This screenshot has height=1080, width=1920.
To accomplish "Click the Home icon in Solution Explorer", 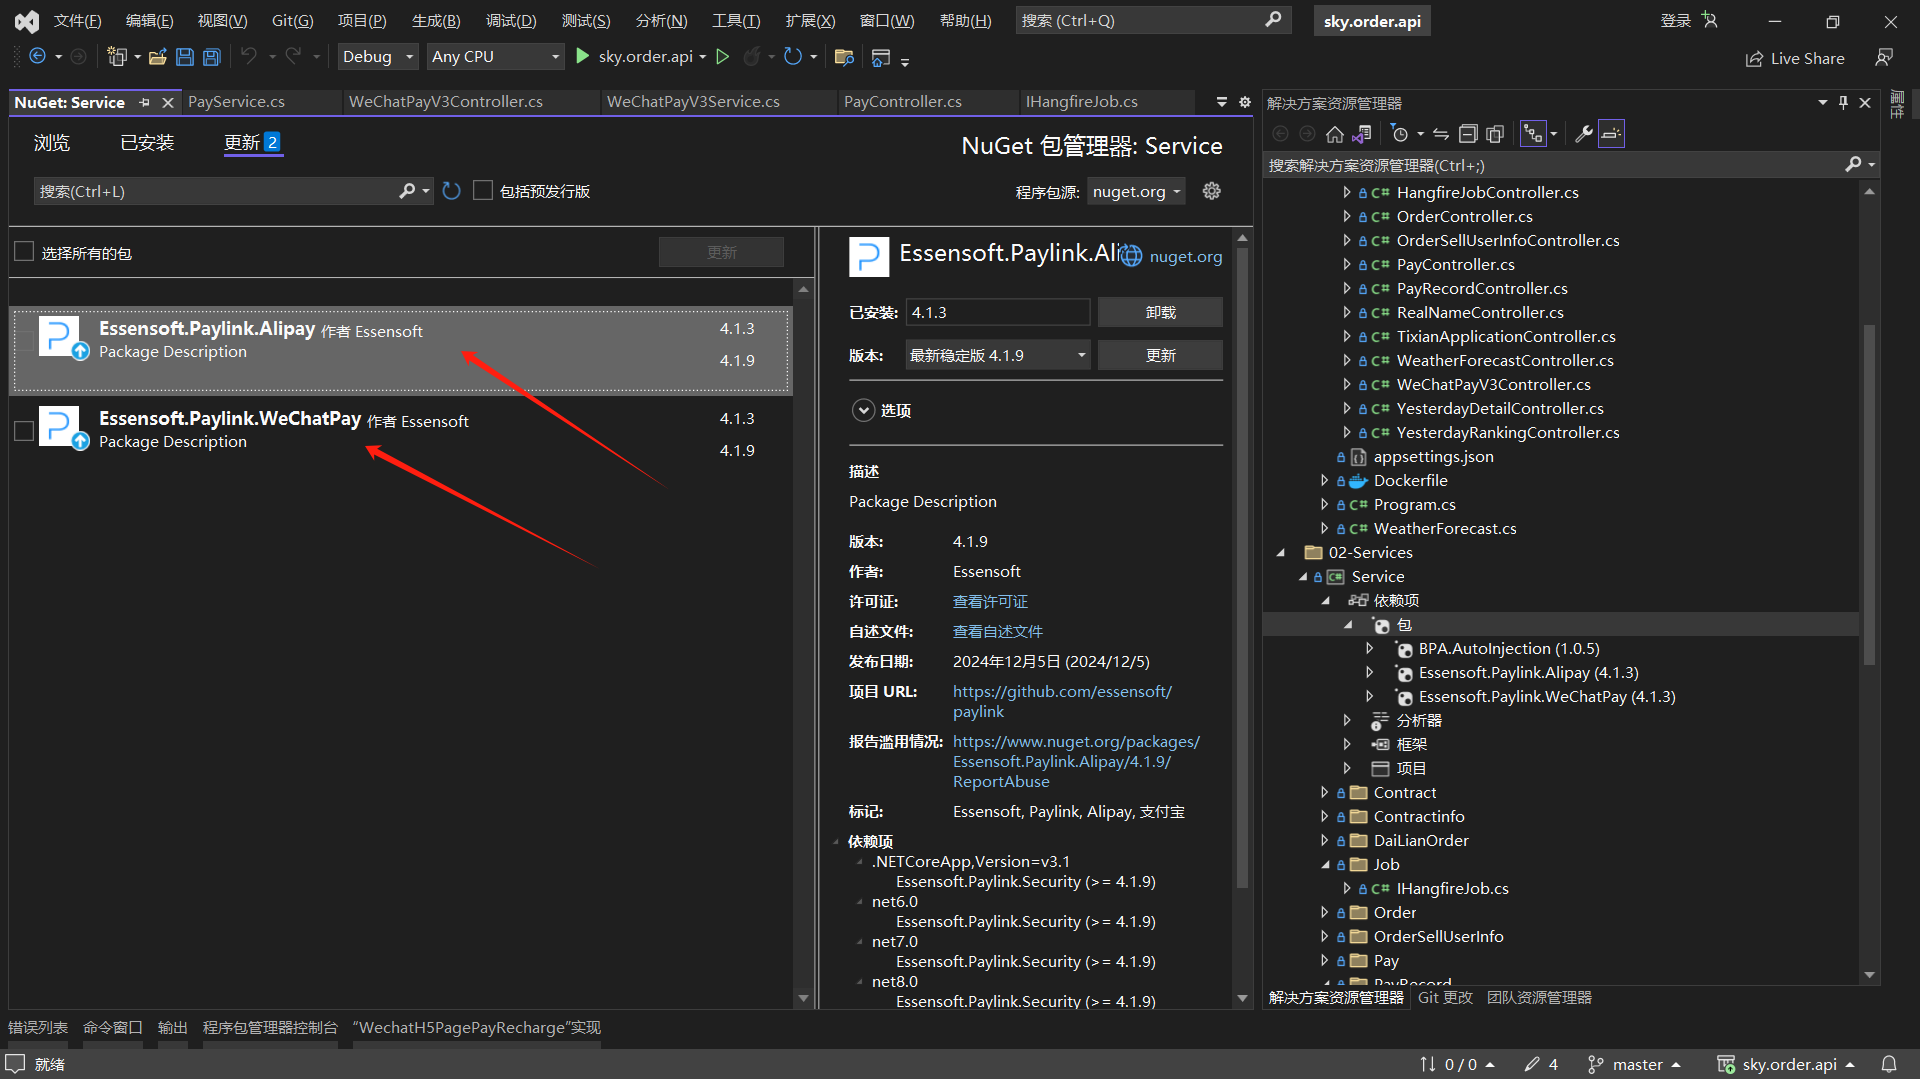I will [1334, 134].
